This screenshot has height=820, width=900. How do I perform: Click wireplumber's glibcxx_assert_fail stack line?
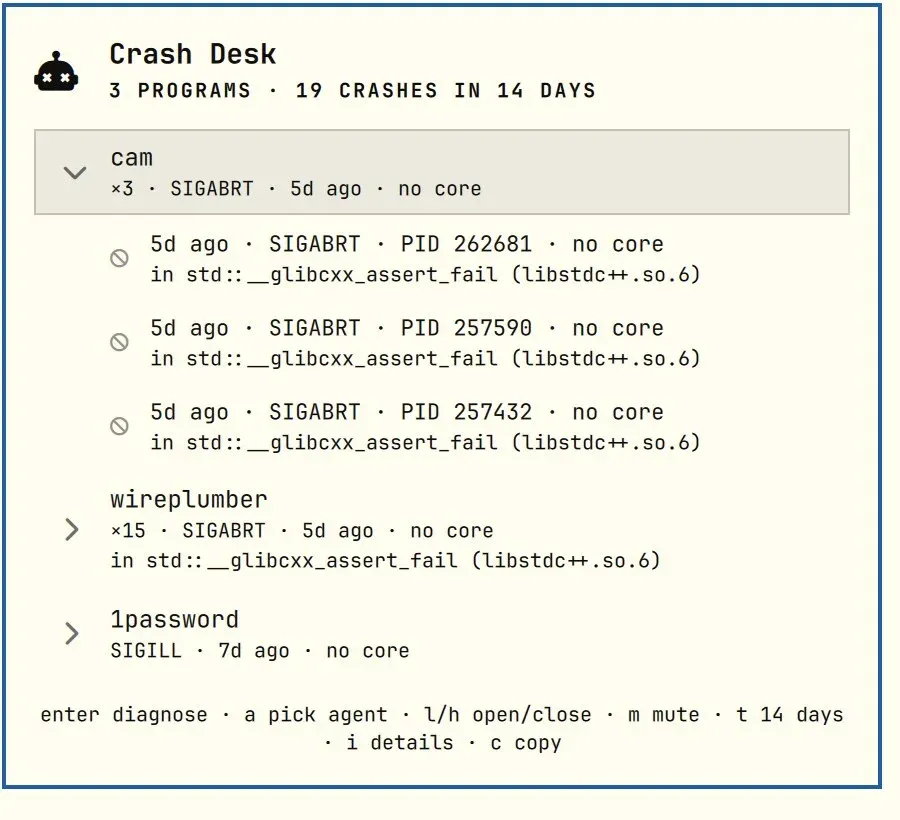pyautogui.click(x=386, y=561)
